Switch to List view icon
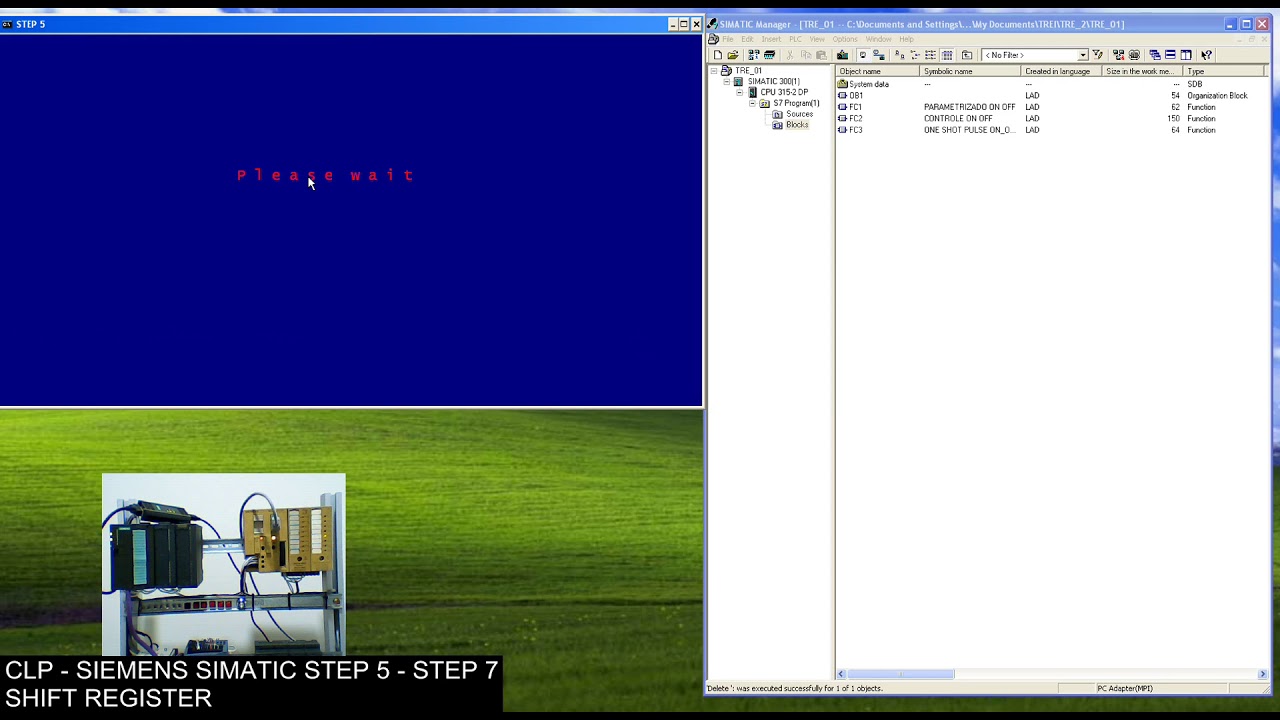 pyautogui.click(x=930, y=55)
